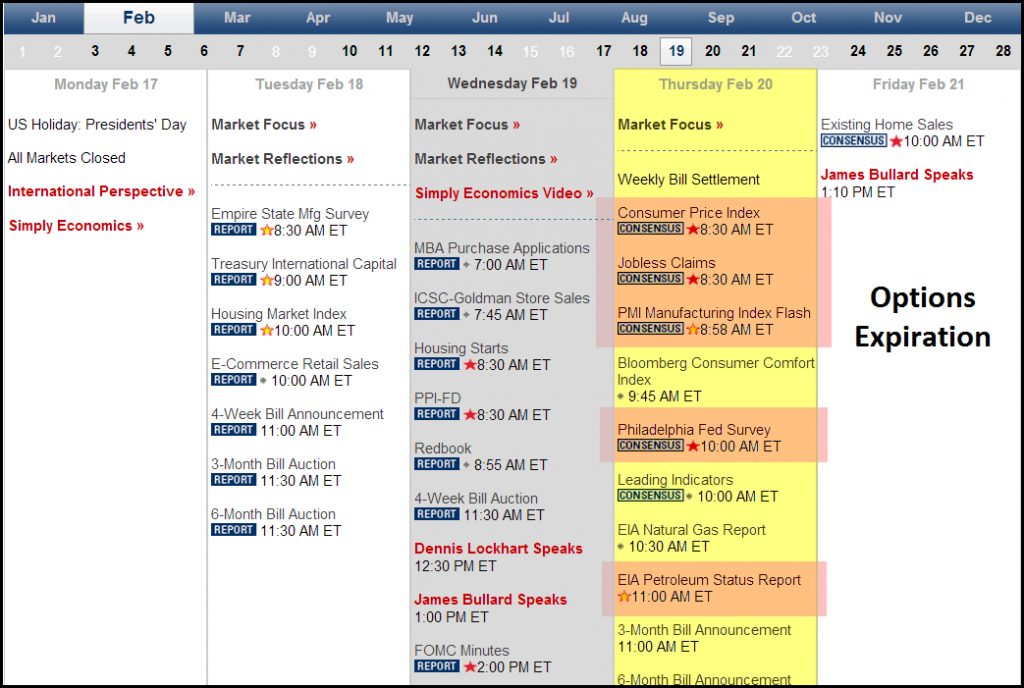The width and height of the screenshot is (1024, 688).
Task: Open the EIA Natural Gas Report event
Action: coord(692,530)
